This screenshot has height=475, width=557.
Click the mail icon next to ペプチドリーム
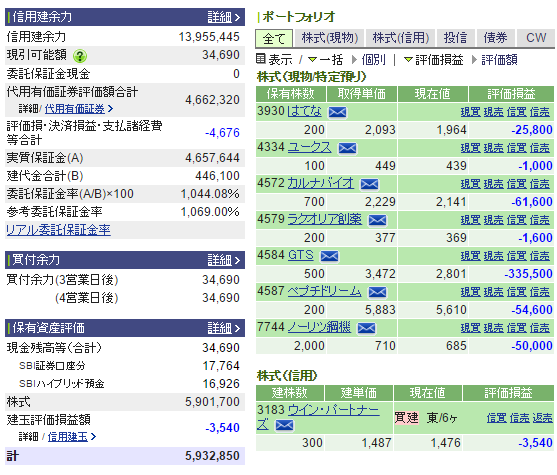point(377,292)
